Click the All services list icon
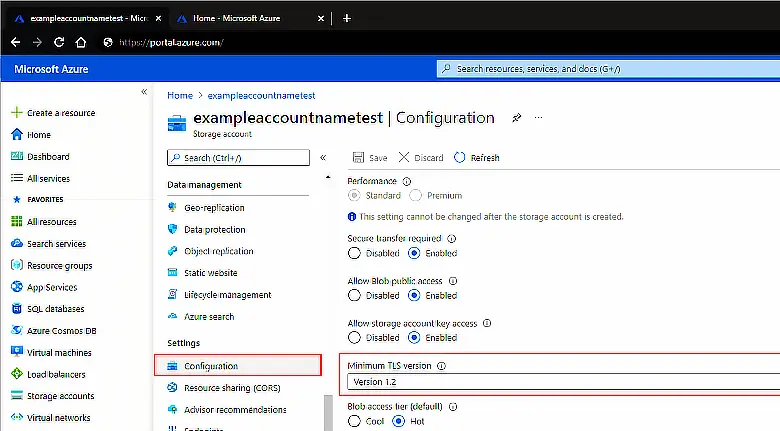Screen dimensions: 780x431 click(17, 178)
